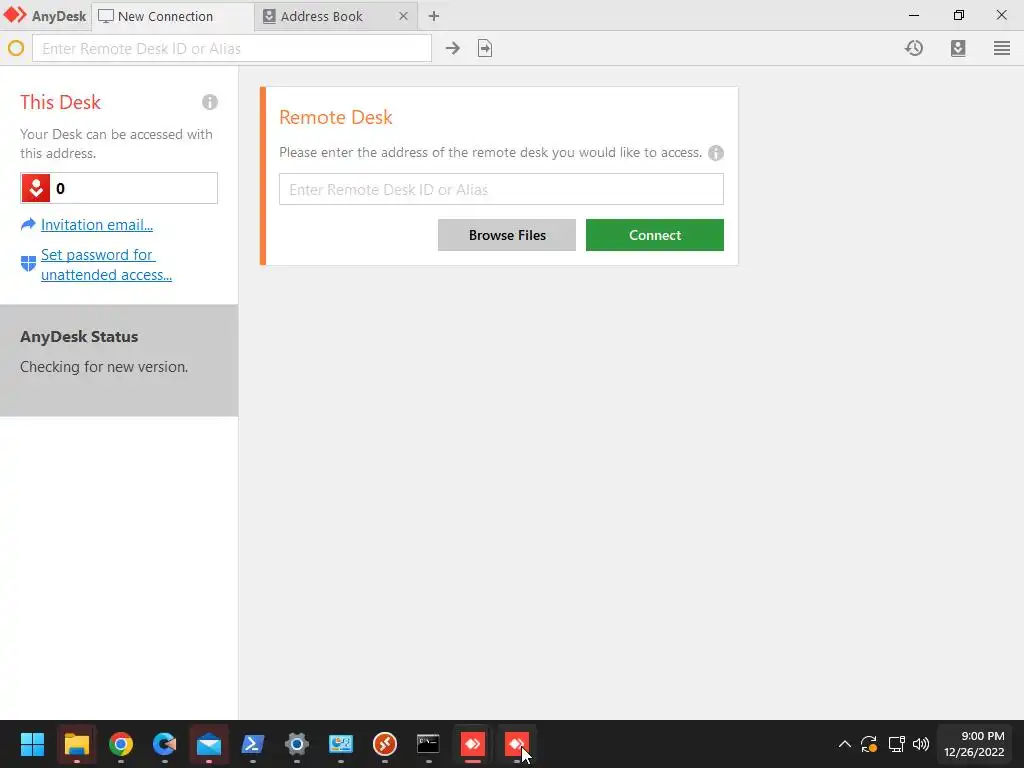
Task: Open PowerShell from the taskbar
Action: [x=253, y=744]
